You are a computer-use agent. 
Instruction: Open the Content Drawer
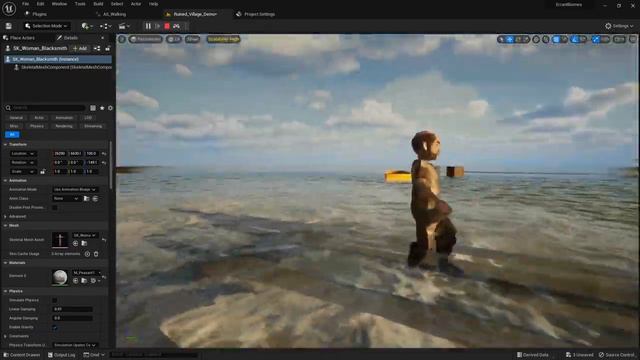click(x=22, y=355)
